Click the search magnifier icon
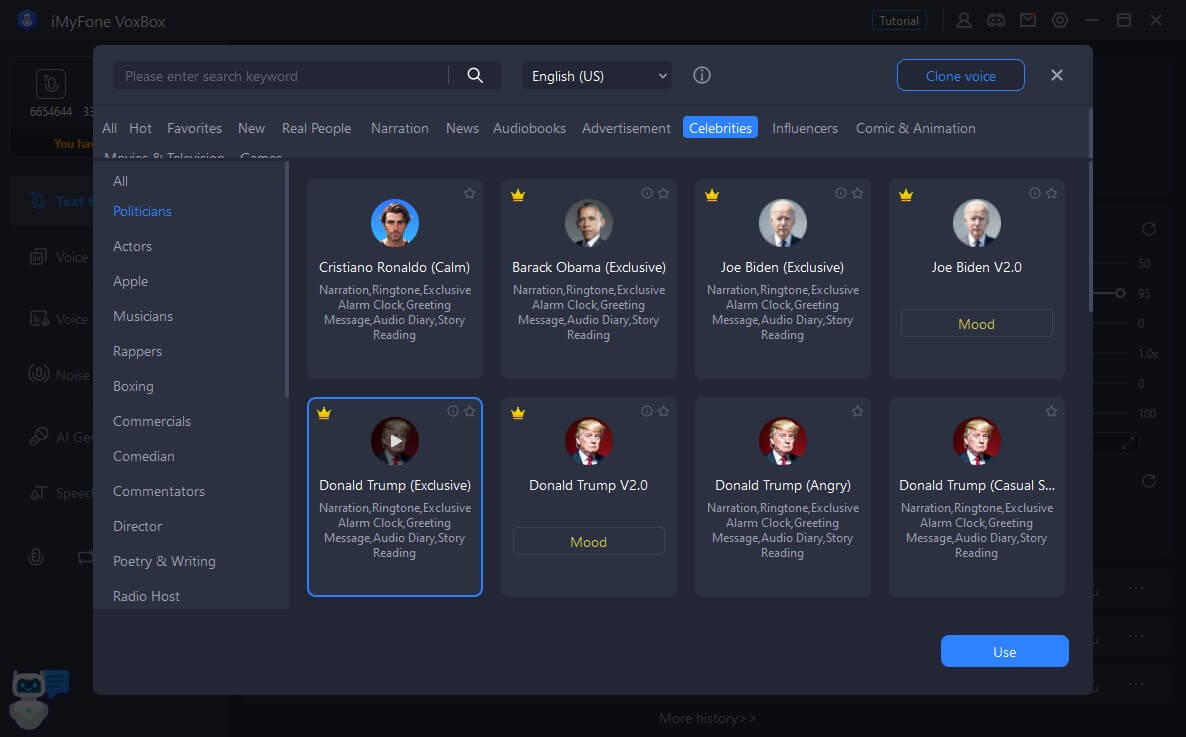 [475, 75]
